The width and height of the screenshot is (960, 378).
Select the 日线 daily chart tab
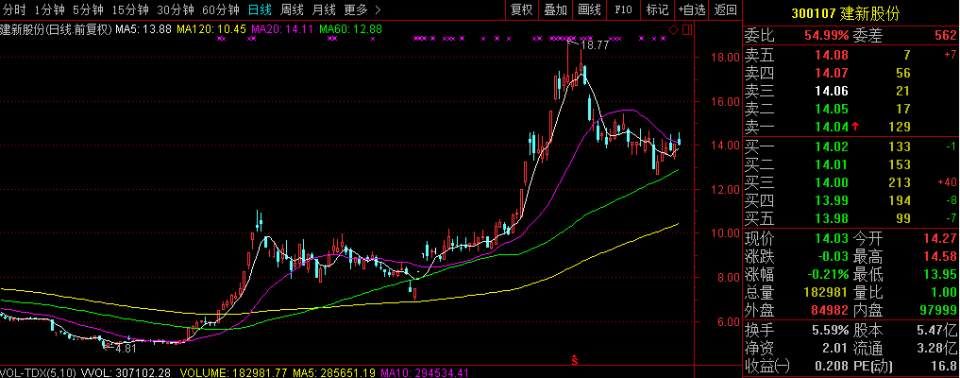(260, 10)
